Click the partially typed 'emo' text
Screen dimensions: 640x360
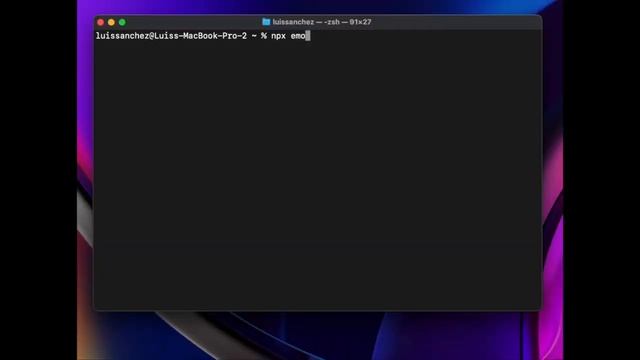(298, 36)
